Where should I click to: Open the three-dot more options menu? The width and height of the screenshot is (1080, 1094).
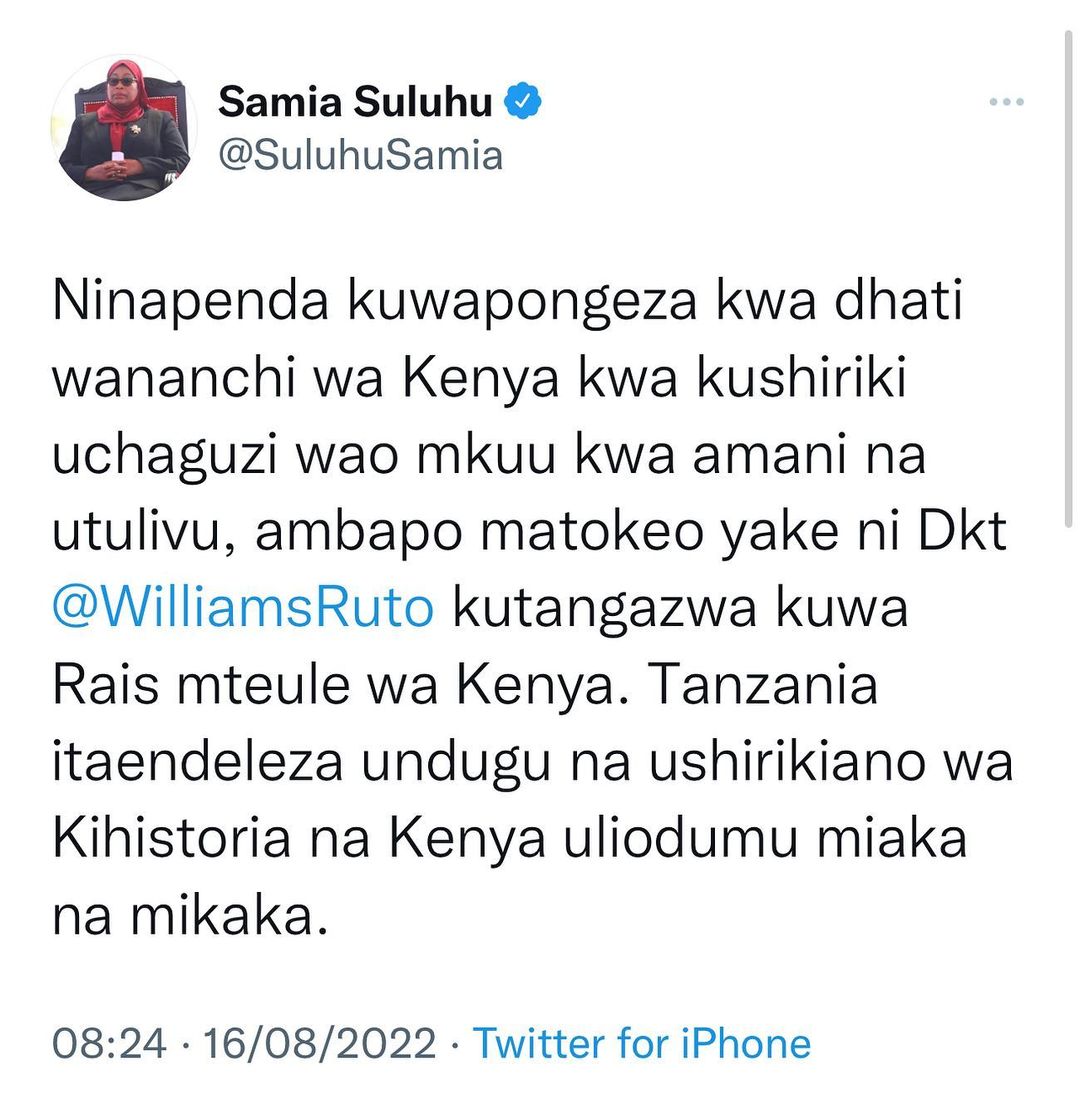click(1006, 102)
